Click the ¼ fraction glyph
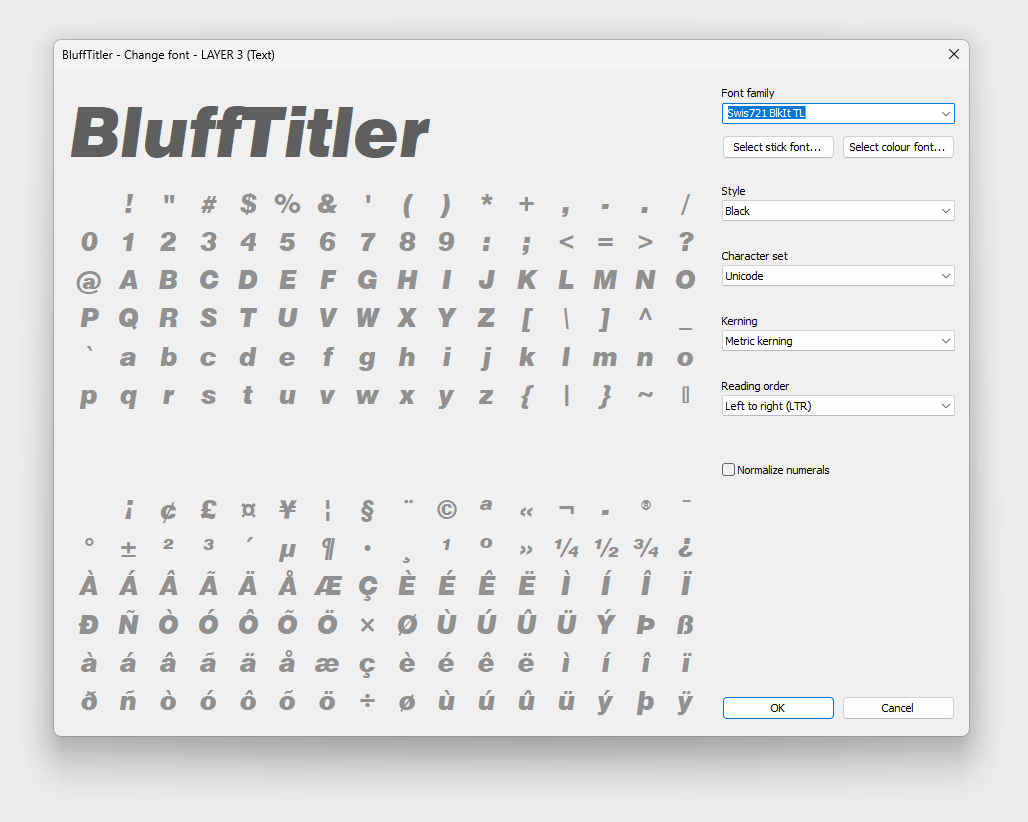 (566, 548)
